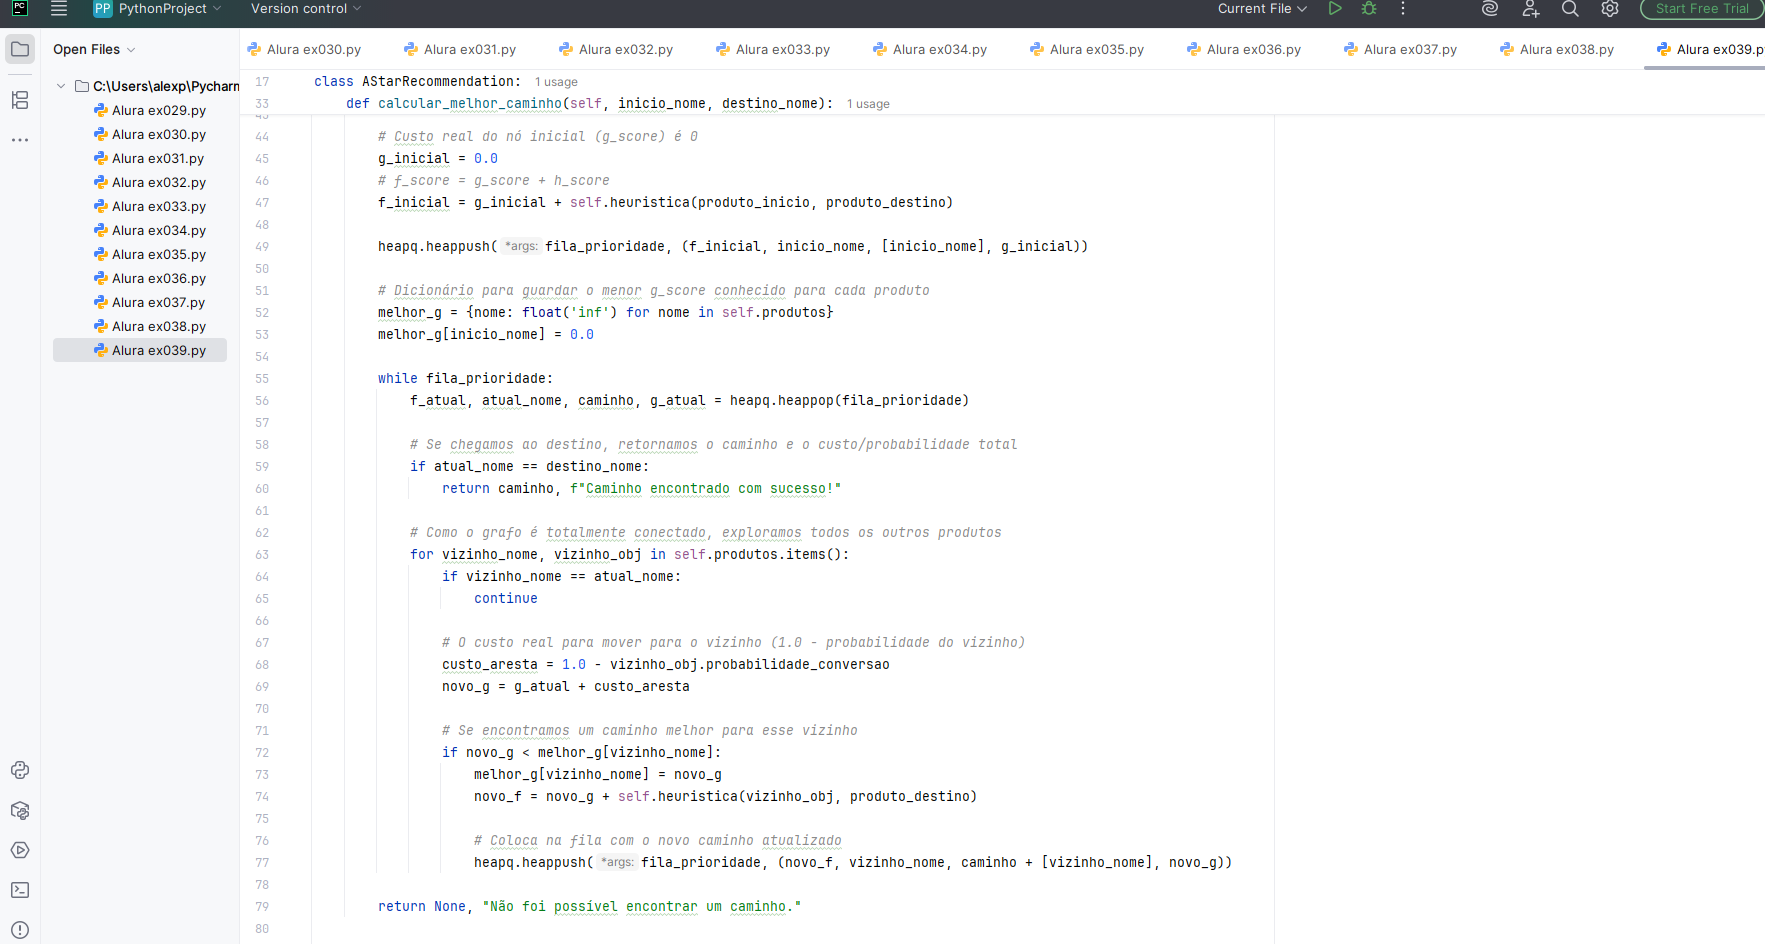
Task: Open more run actions menu
Action: [x=1403, y=9]
